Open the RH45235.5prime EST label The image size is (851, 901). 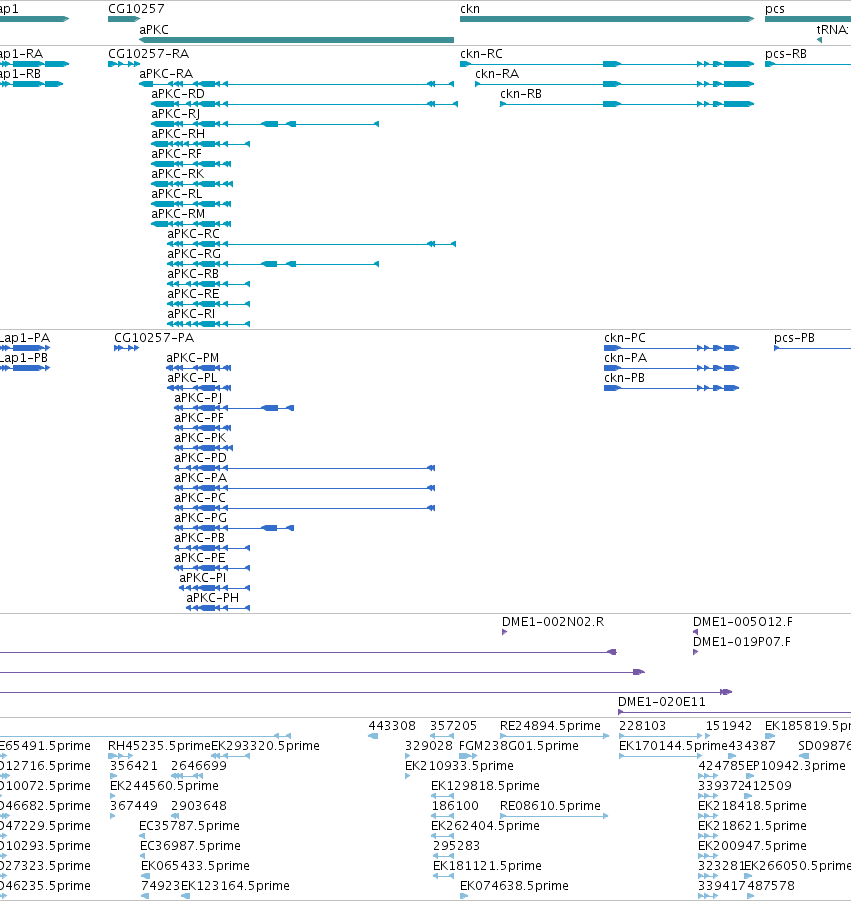(159, 746)
